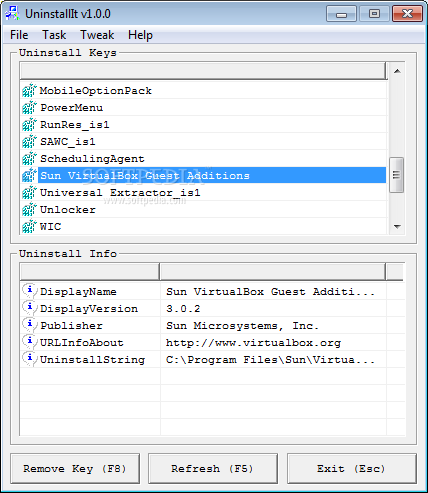The image size is (428, 493).
Task: Select Sun VirtualBox Guest Additions entry
Action: click(x=145, y=175)
